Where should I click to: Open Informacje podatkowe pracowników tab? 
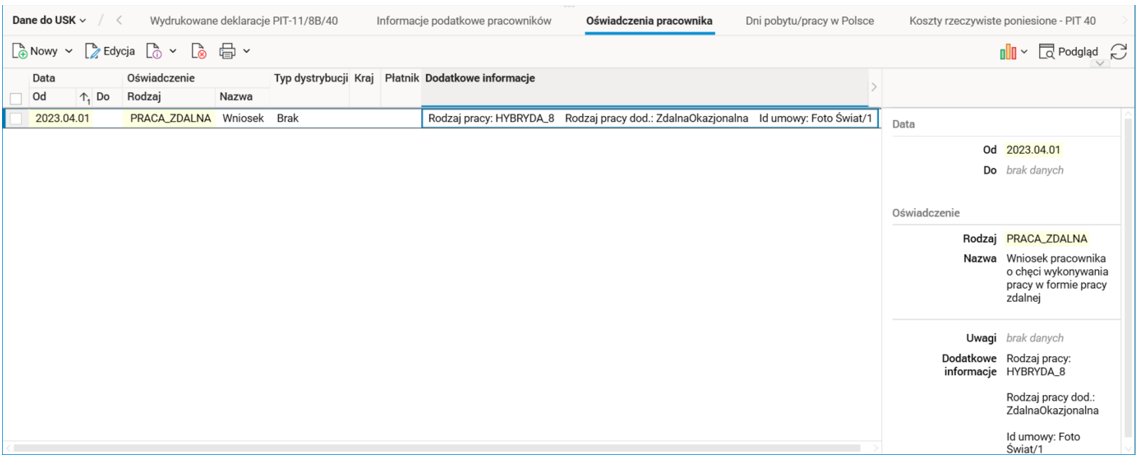464,20
